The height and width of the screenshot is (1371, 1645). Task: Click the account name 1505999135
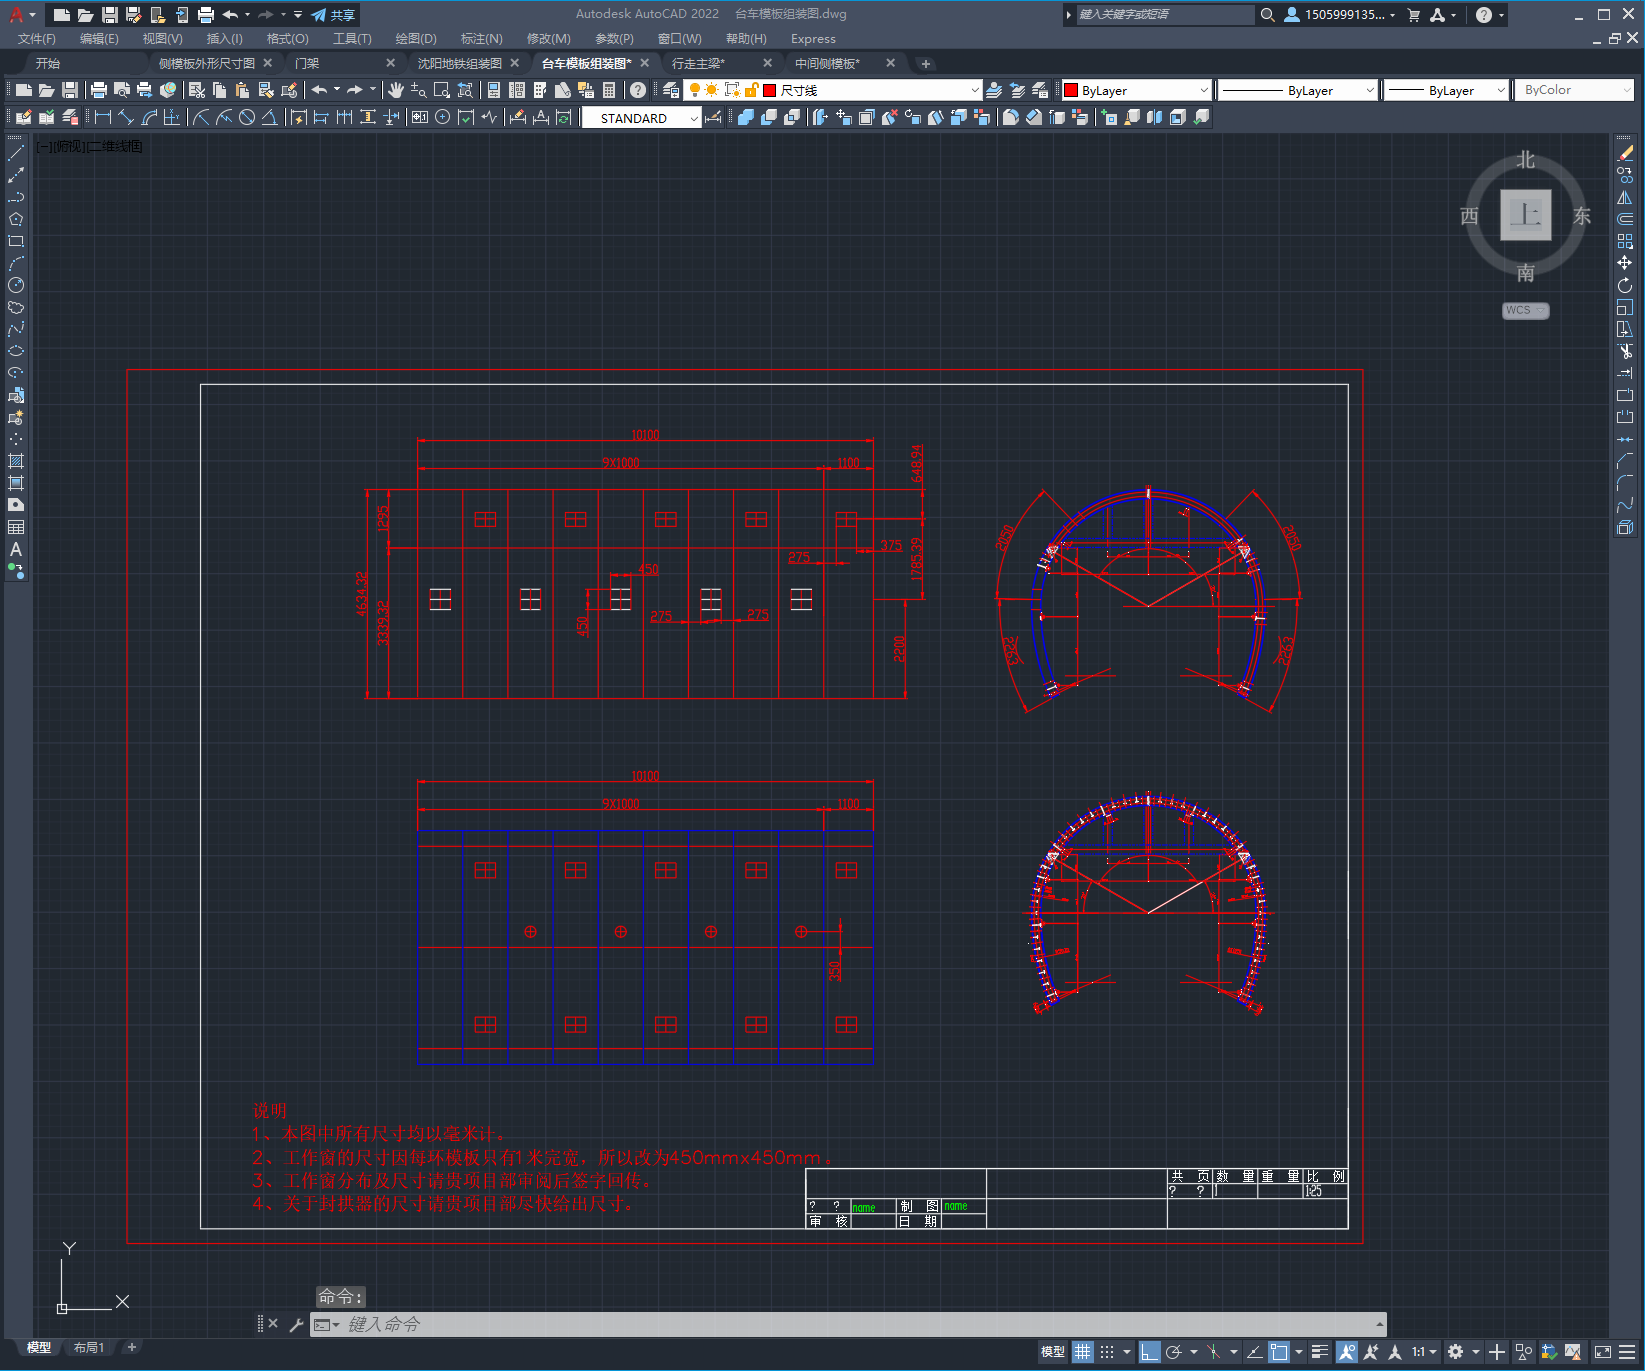click(1345, 15)
